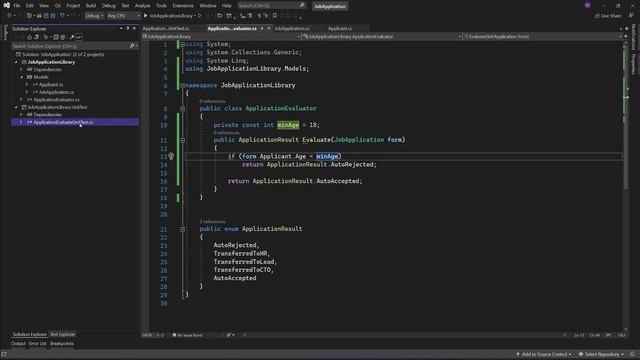Click the status bar icon at the far left

[4, 354]
